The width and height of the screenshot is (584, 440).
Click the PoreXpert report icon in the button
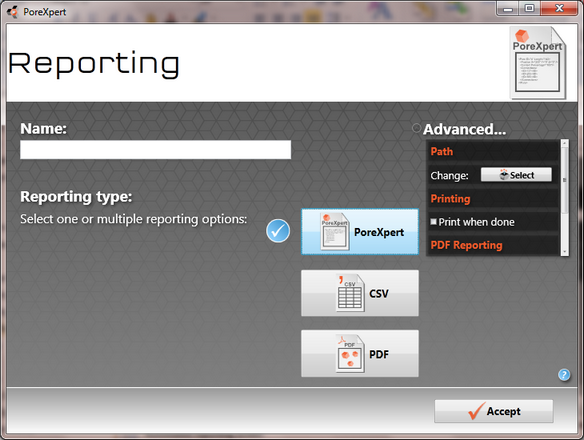334,231
